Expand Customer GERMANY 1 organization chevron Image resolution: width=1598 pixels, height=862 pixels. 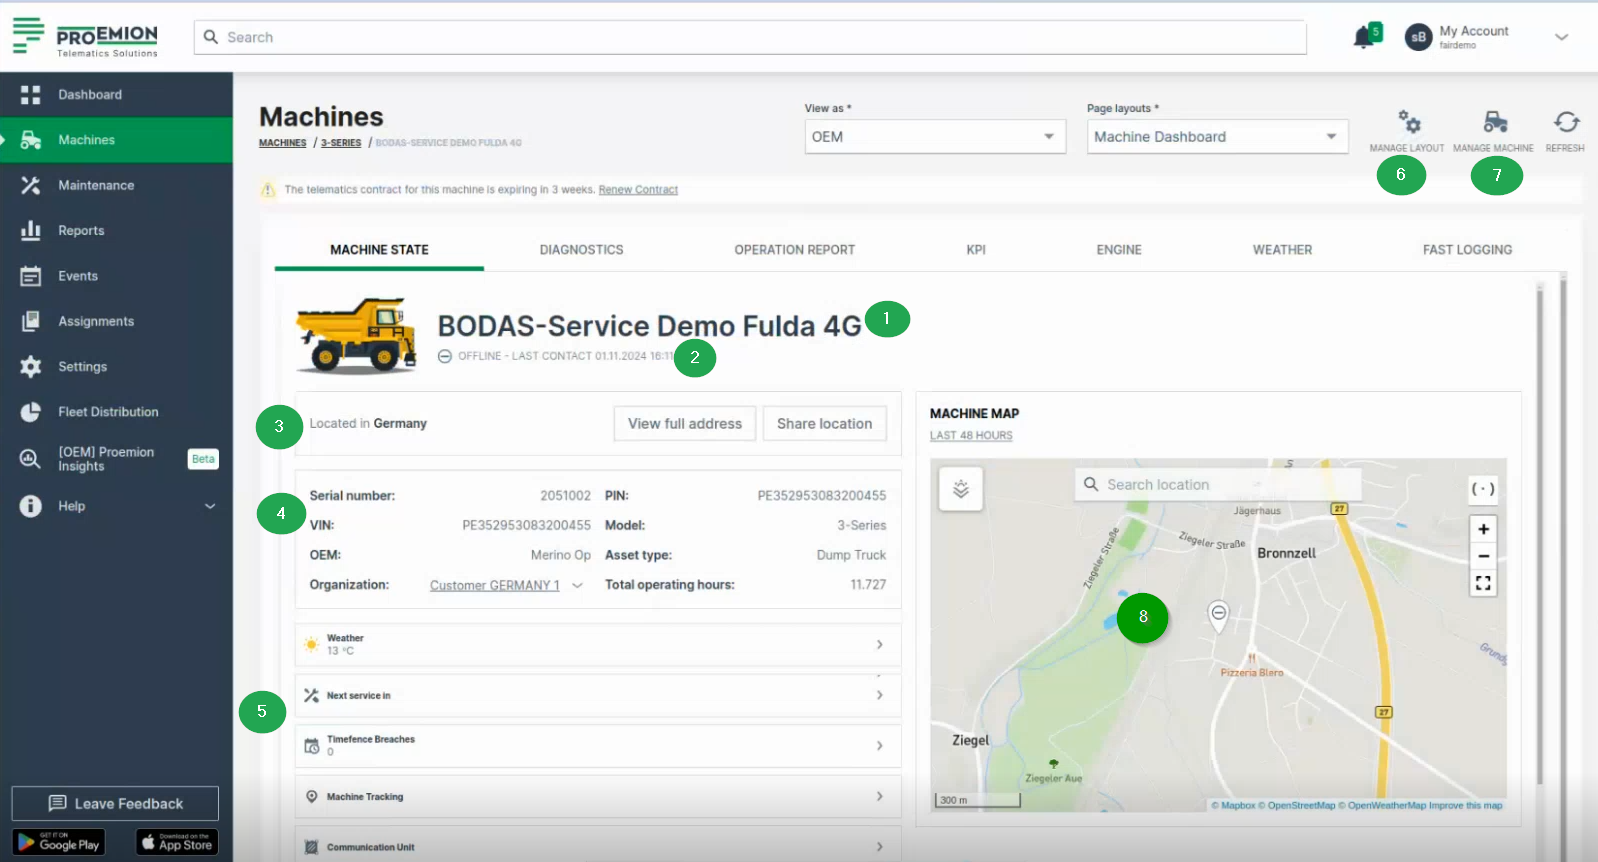pyautogui.click(x=577, y=586)
